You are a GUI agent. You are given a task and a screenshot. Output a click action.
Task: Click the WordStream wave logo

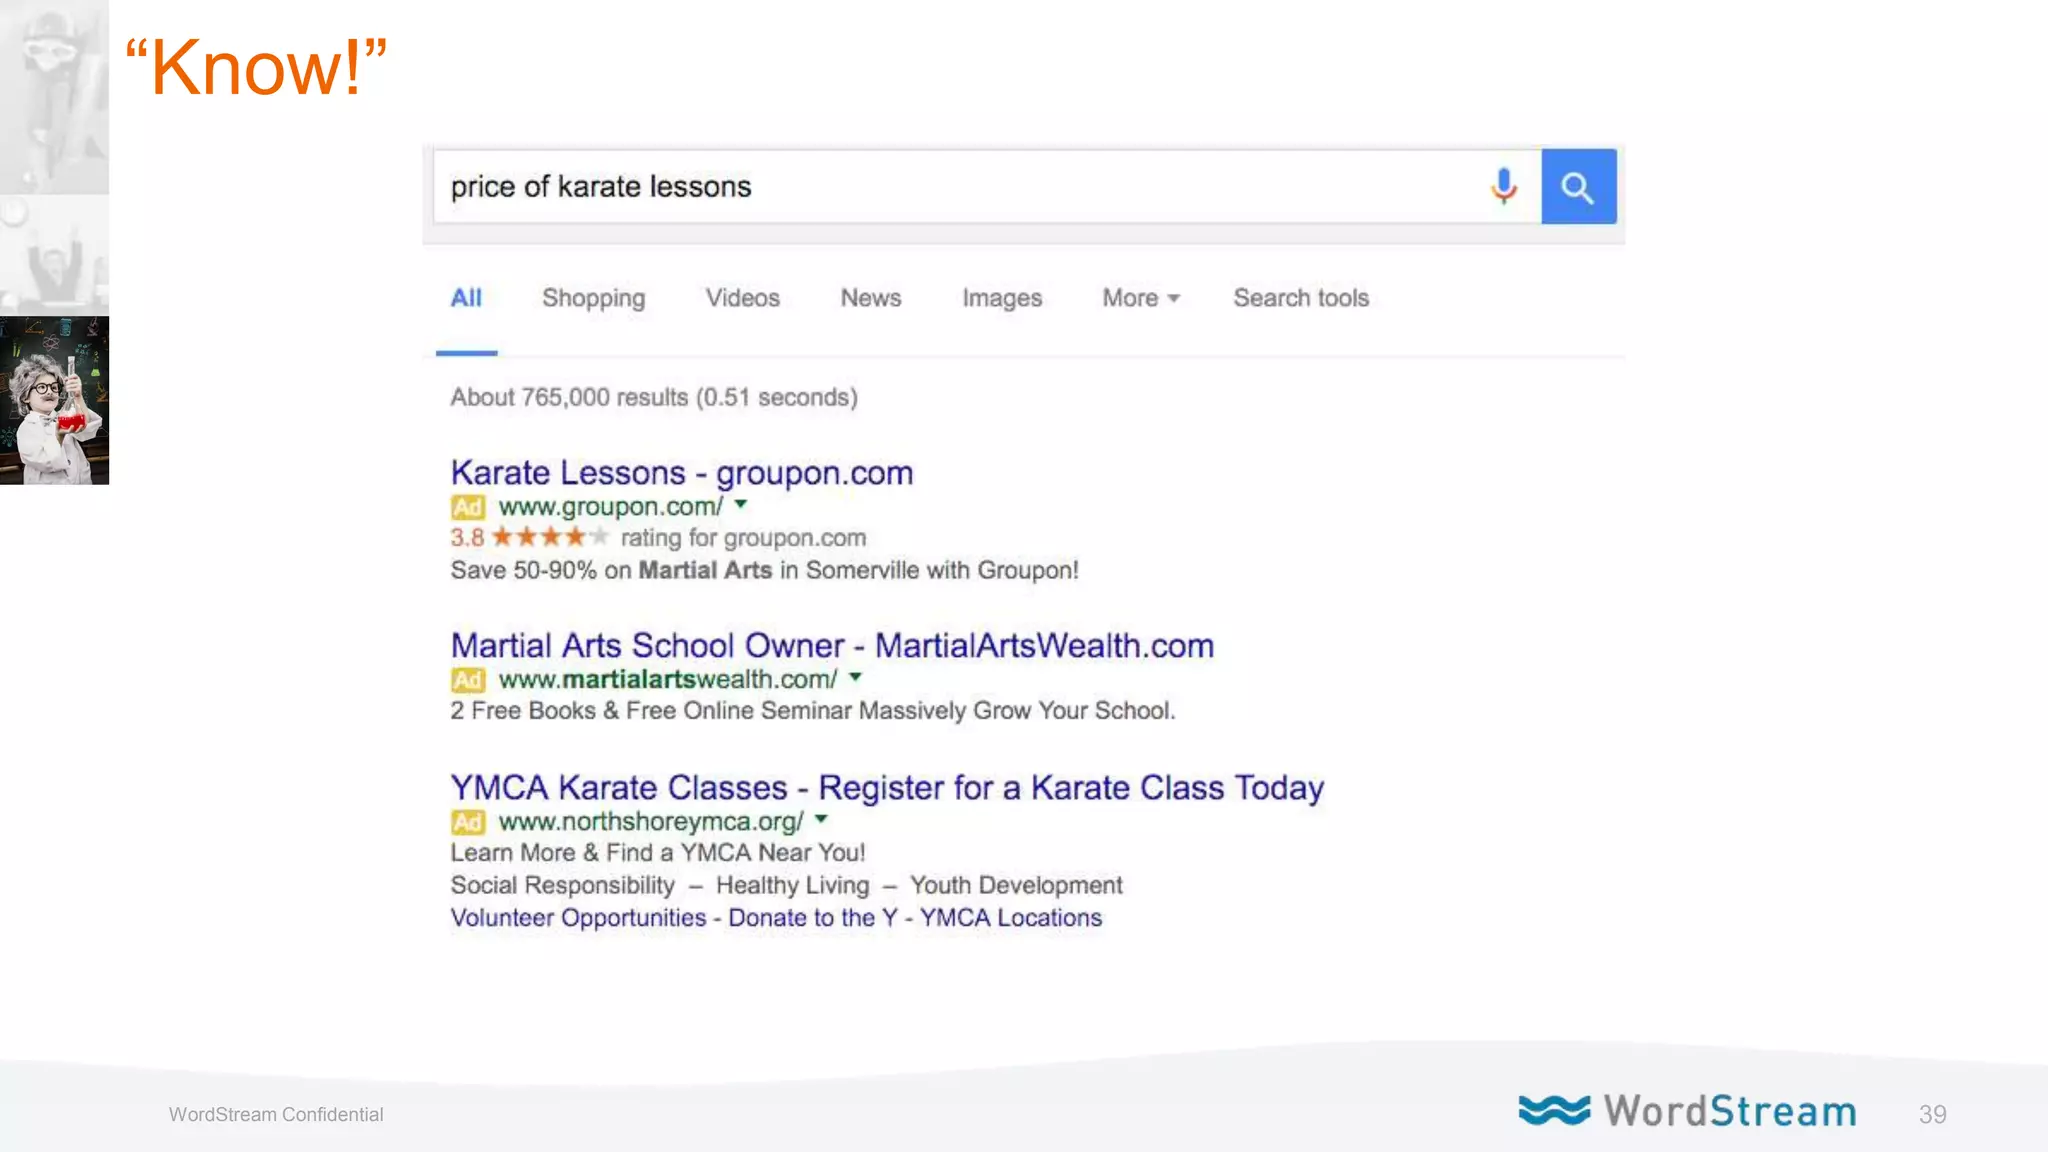pos(1554,1110)
